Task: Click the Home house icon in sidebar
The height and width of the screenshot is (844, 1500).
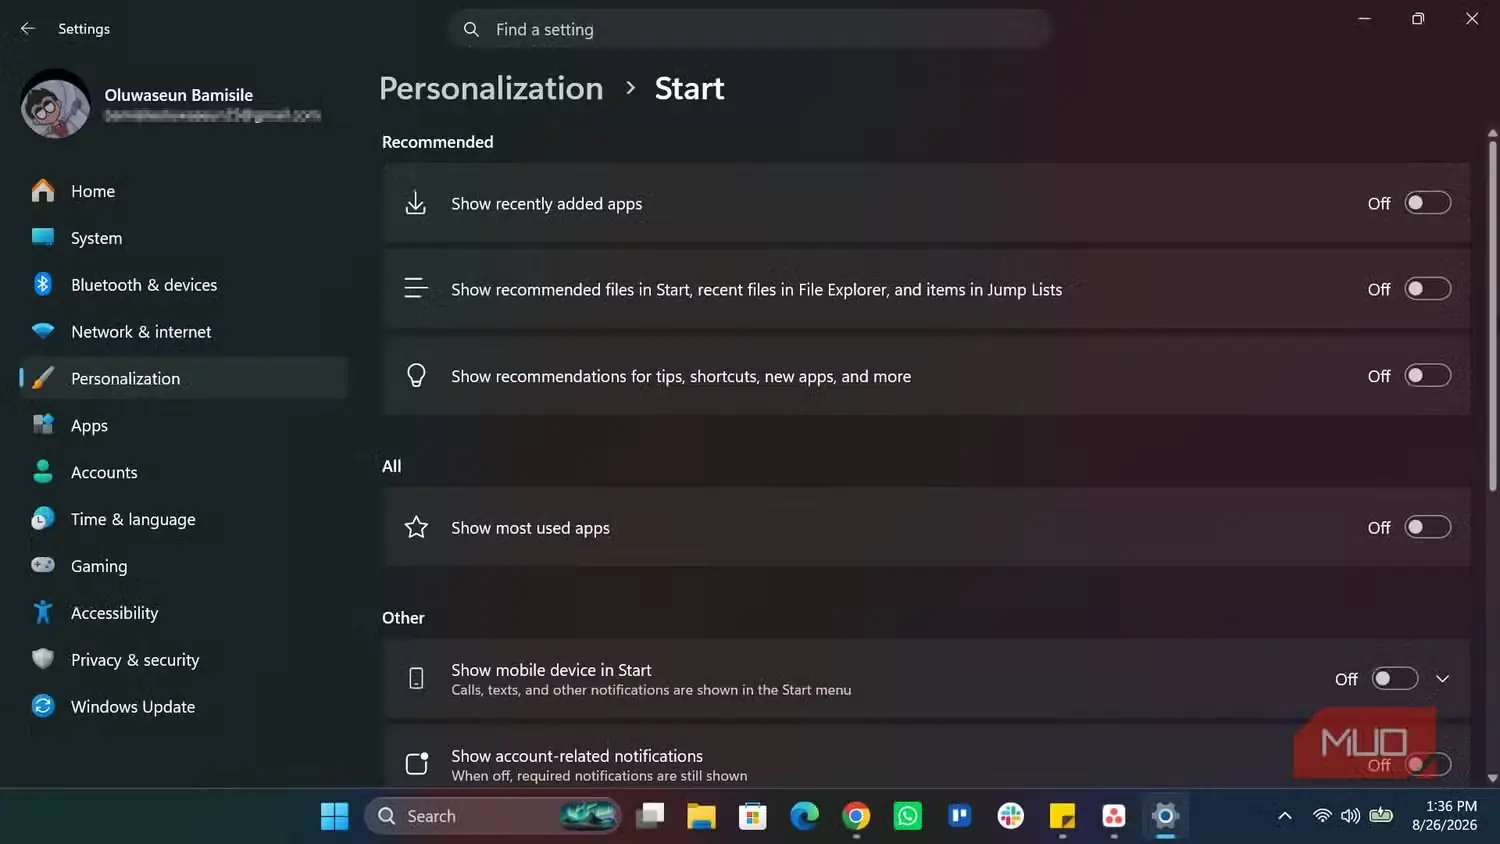Action: coord(43,190)
